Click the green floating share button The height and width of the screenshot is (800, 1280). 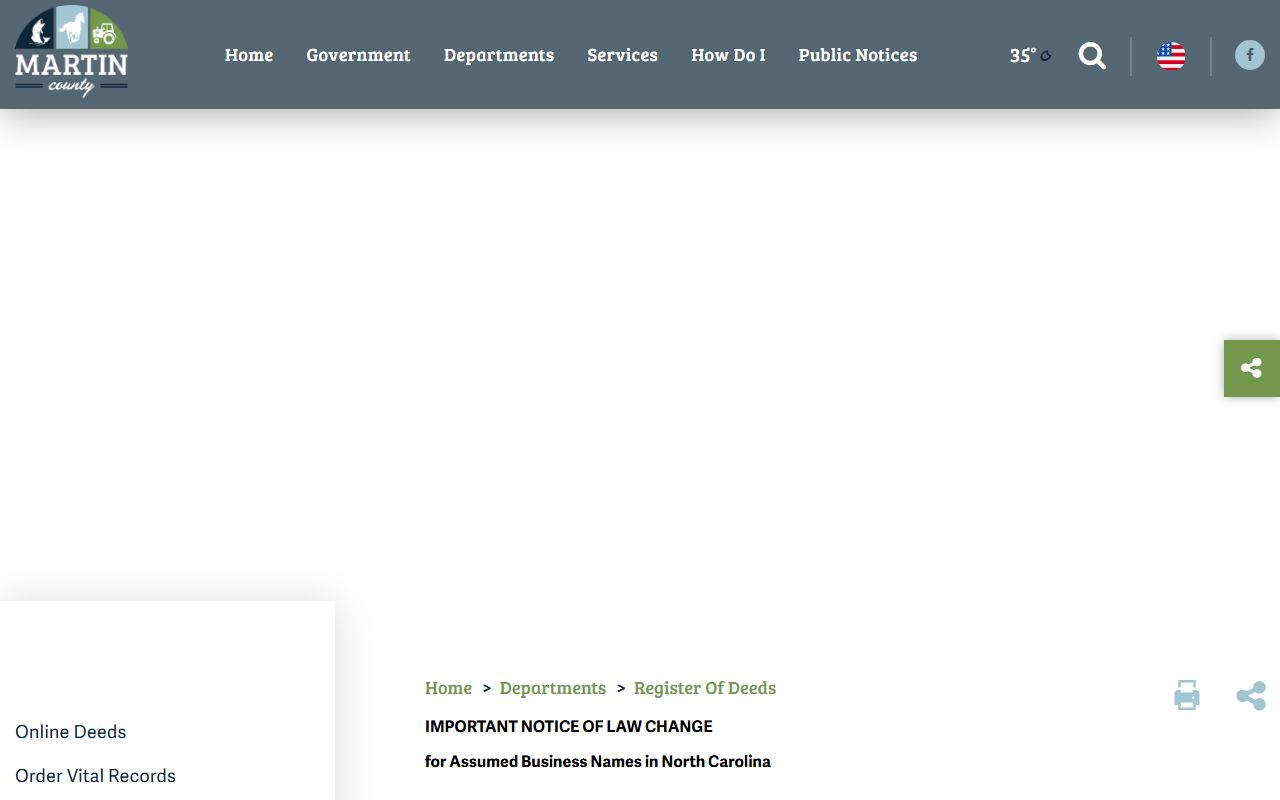(x=1252, y=368)
